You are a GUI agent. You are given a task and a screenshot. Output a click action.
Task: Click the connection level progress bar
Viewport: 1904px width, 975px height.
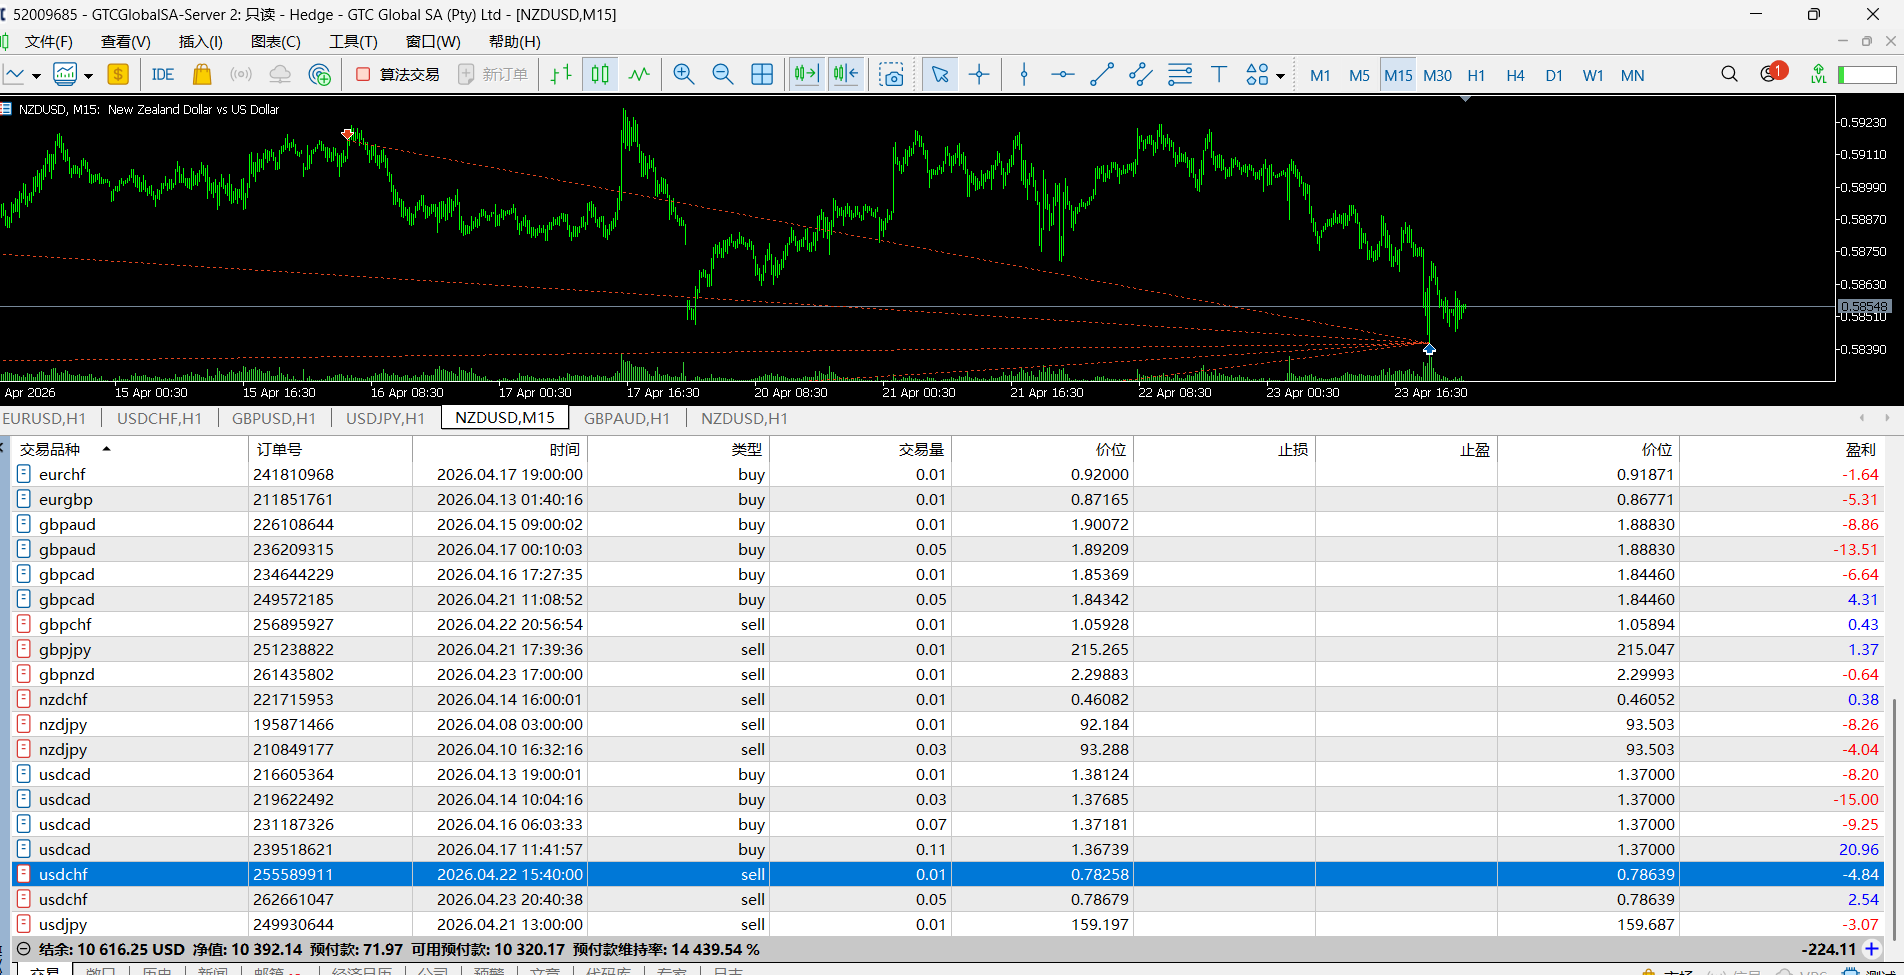(1867, 75)
